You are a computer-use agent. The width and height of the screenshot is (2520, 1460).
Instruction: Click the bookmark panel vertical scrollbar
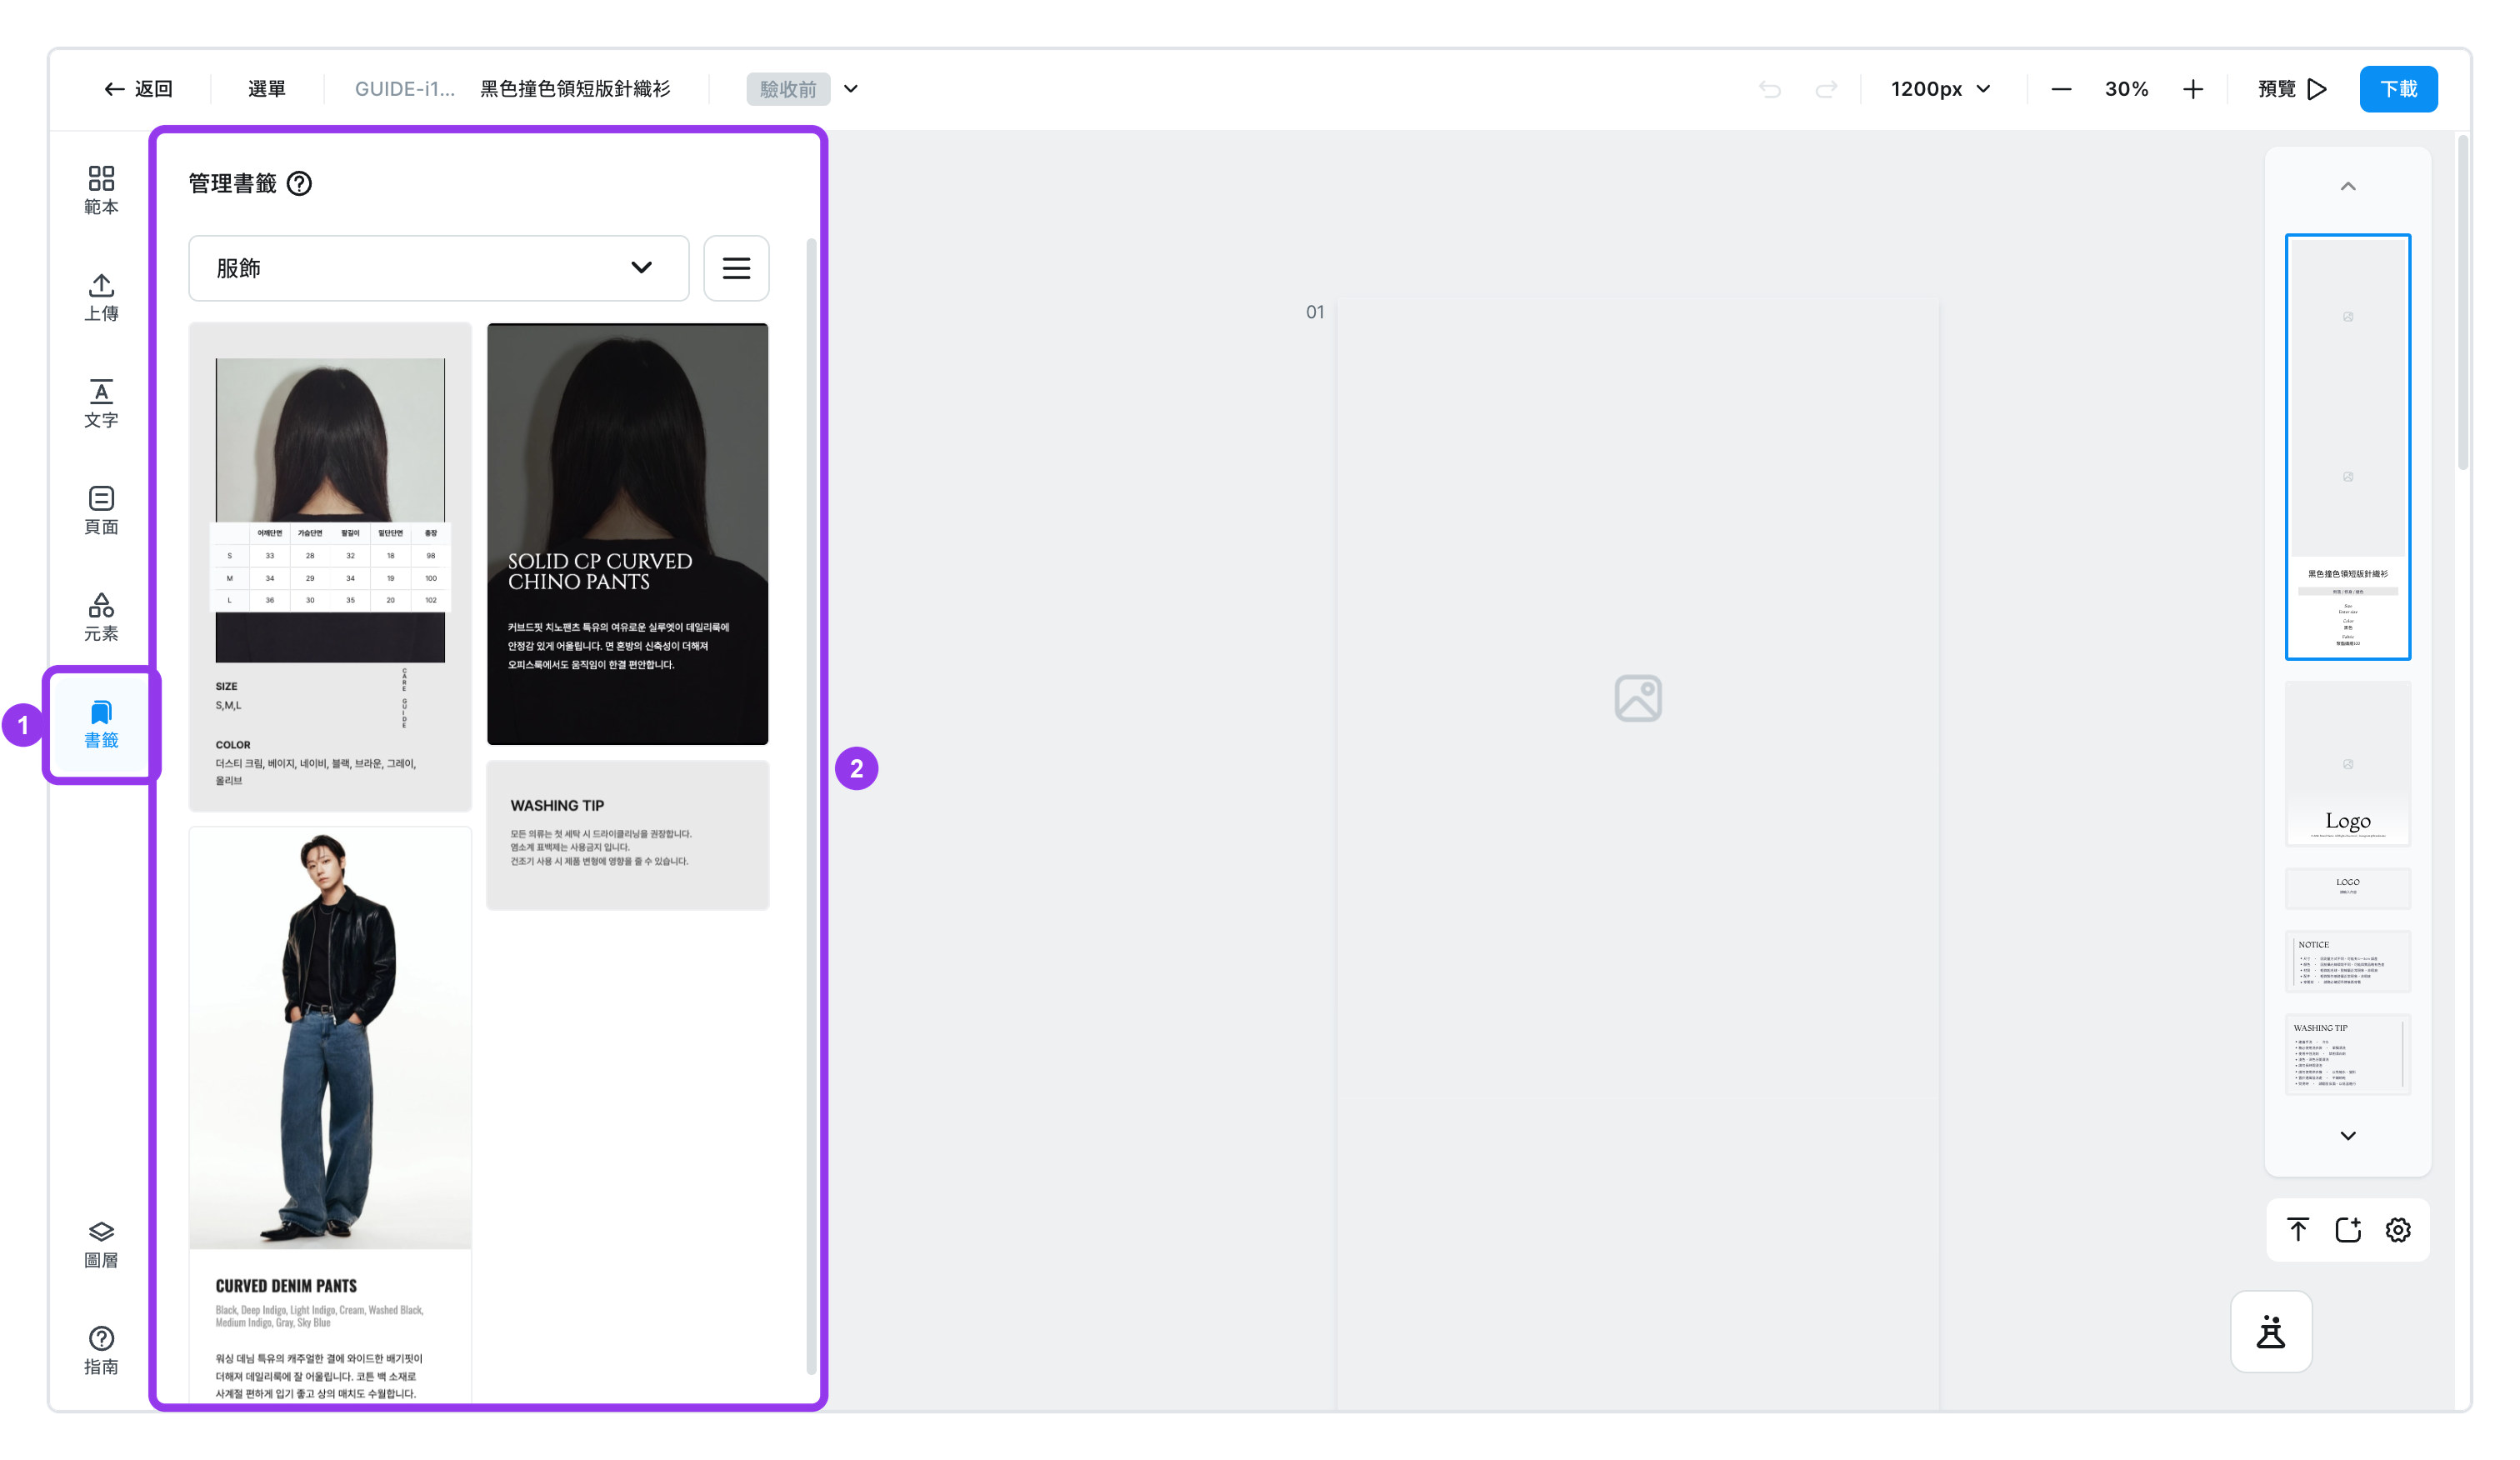click(x=812, y=805)
